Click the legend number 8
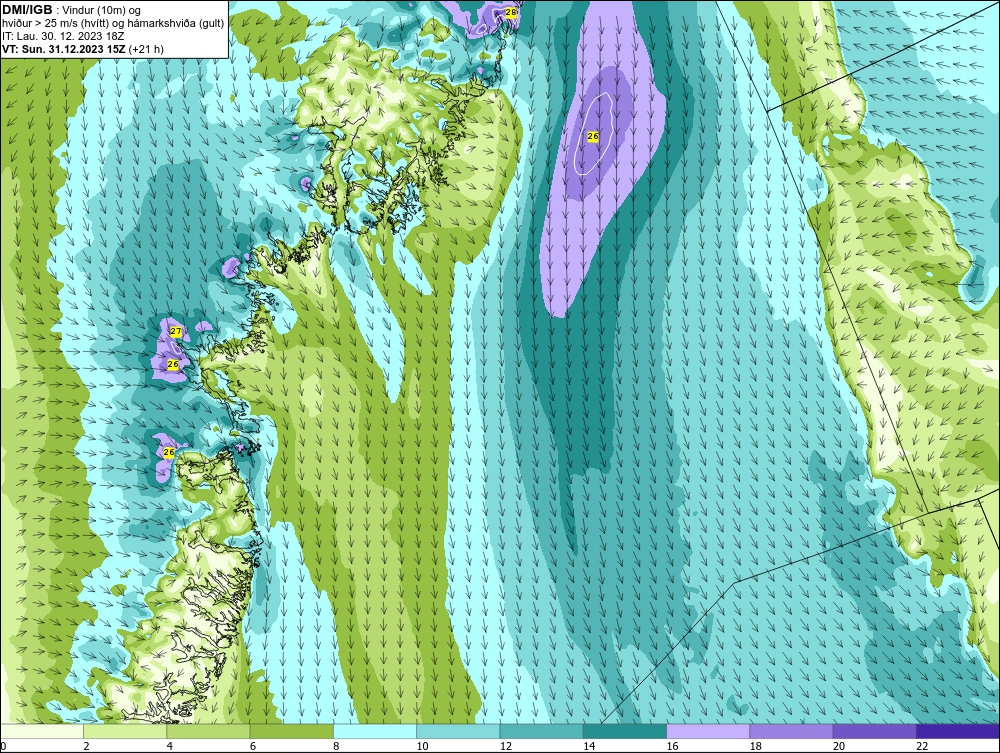This screenshot has height=753, width=1000. pyautogui.click(x=336, y=746)
